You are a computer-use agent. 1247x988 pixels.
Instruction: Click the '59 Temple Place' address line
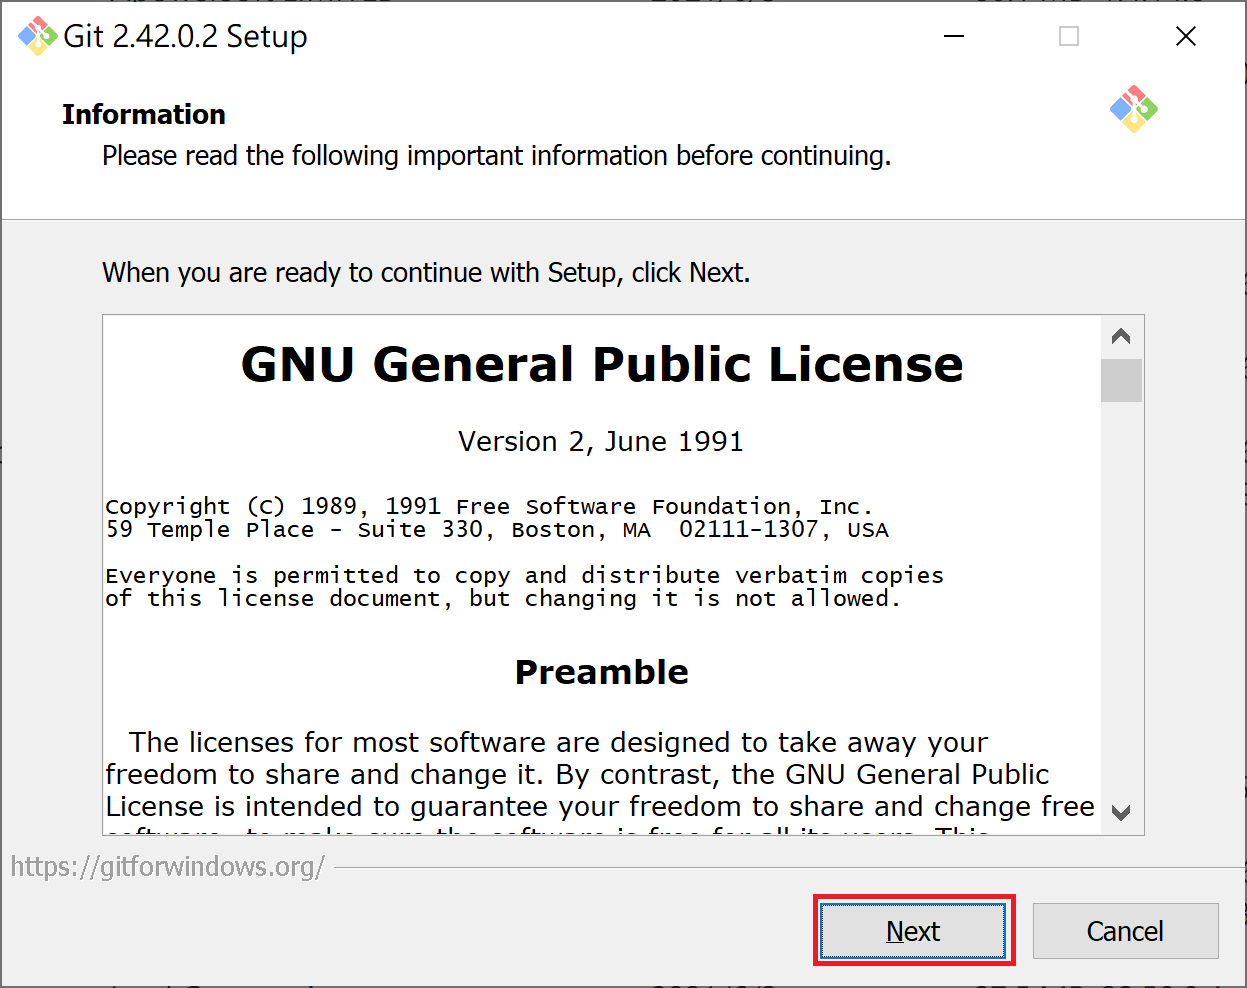497,530
